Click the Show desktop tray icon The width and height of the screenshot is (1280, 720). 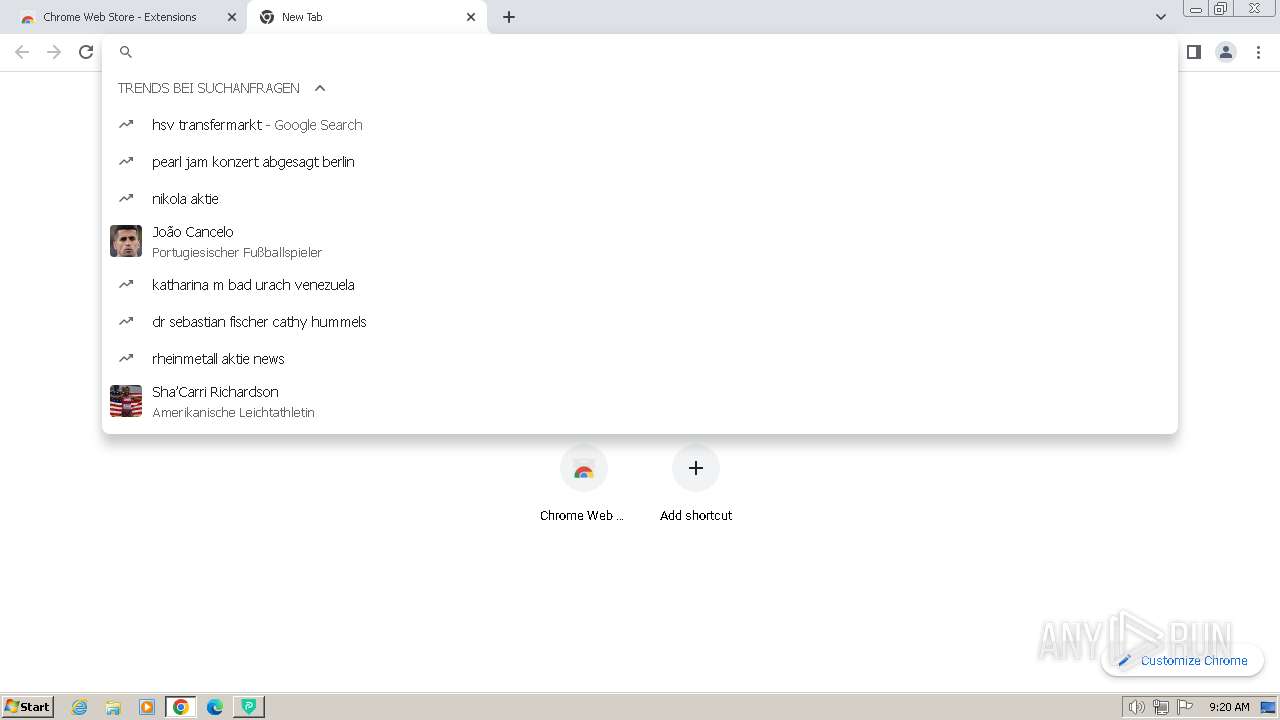tap(1268, 707)
